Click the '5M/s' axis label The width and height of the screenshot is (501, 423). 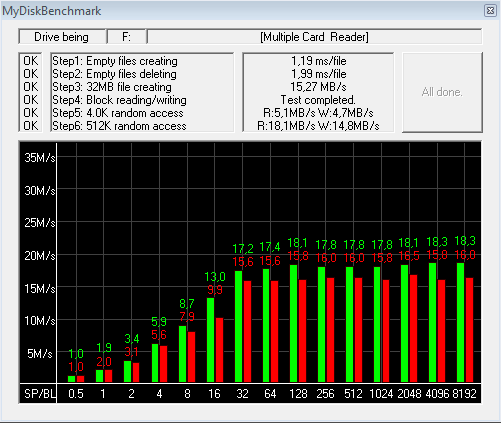pos(40,353)
